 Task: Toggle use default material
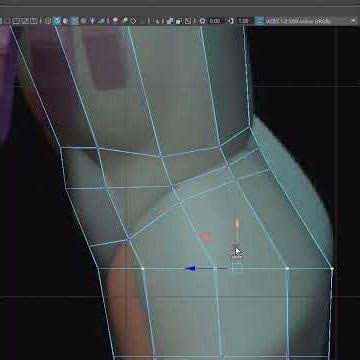[65, 21]
